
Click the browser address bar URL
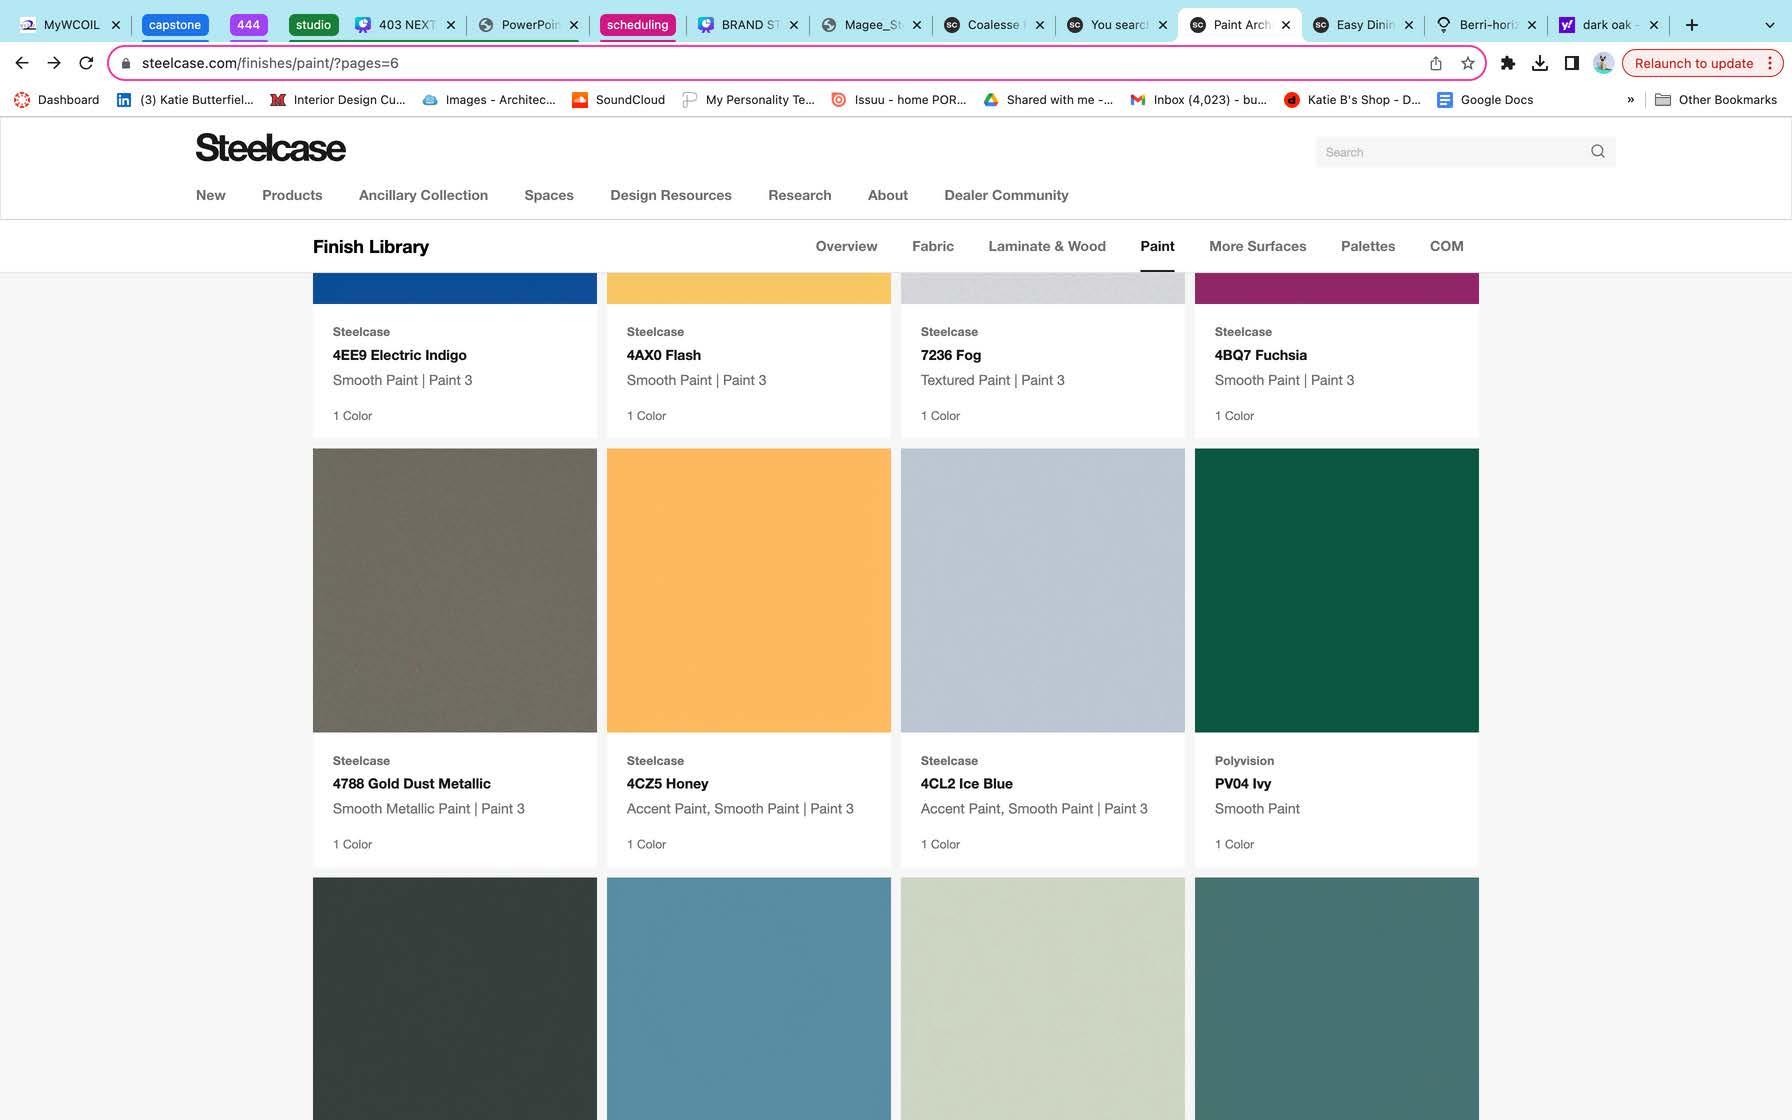[x=270, y=63]
